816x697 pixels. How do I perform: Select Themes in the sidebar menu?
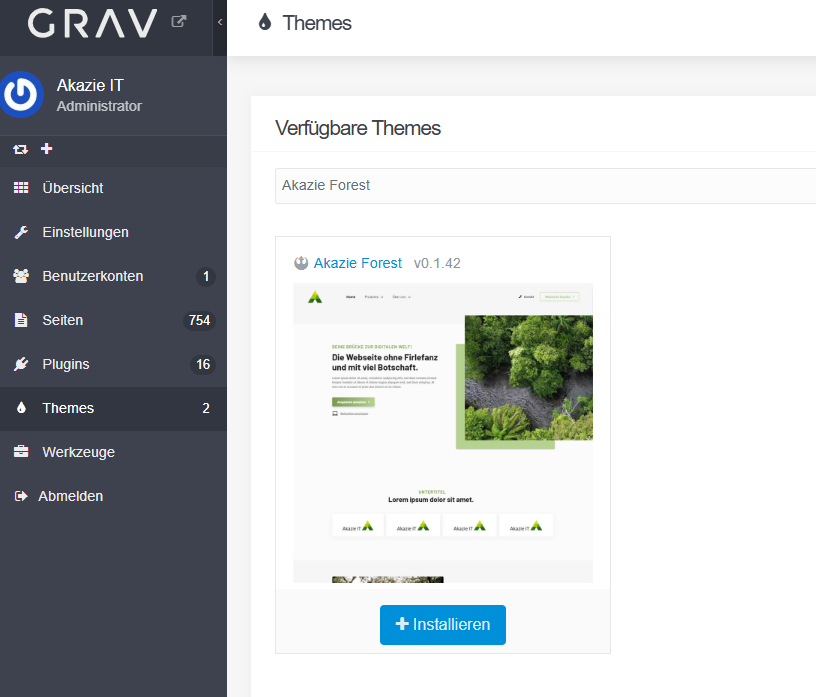click(x=68, y=408)
